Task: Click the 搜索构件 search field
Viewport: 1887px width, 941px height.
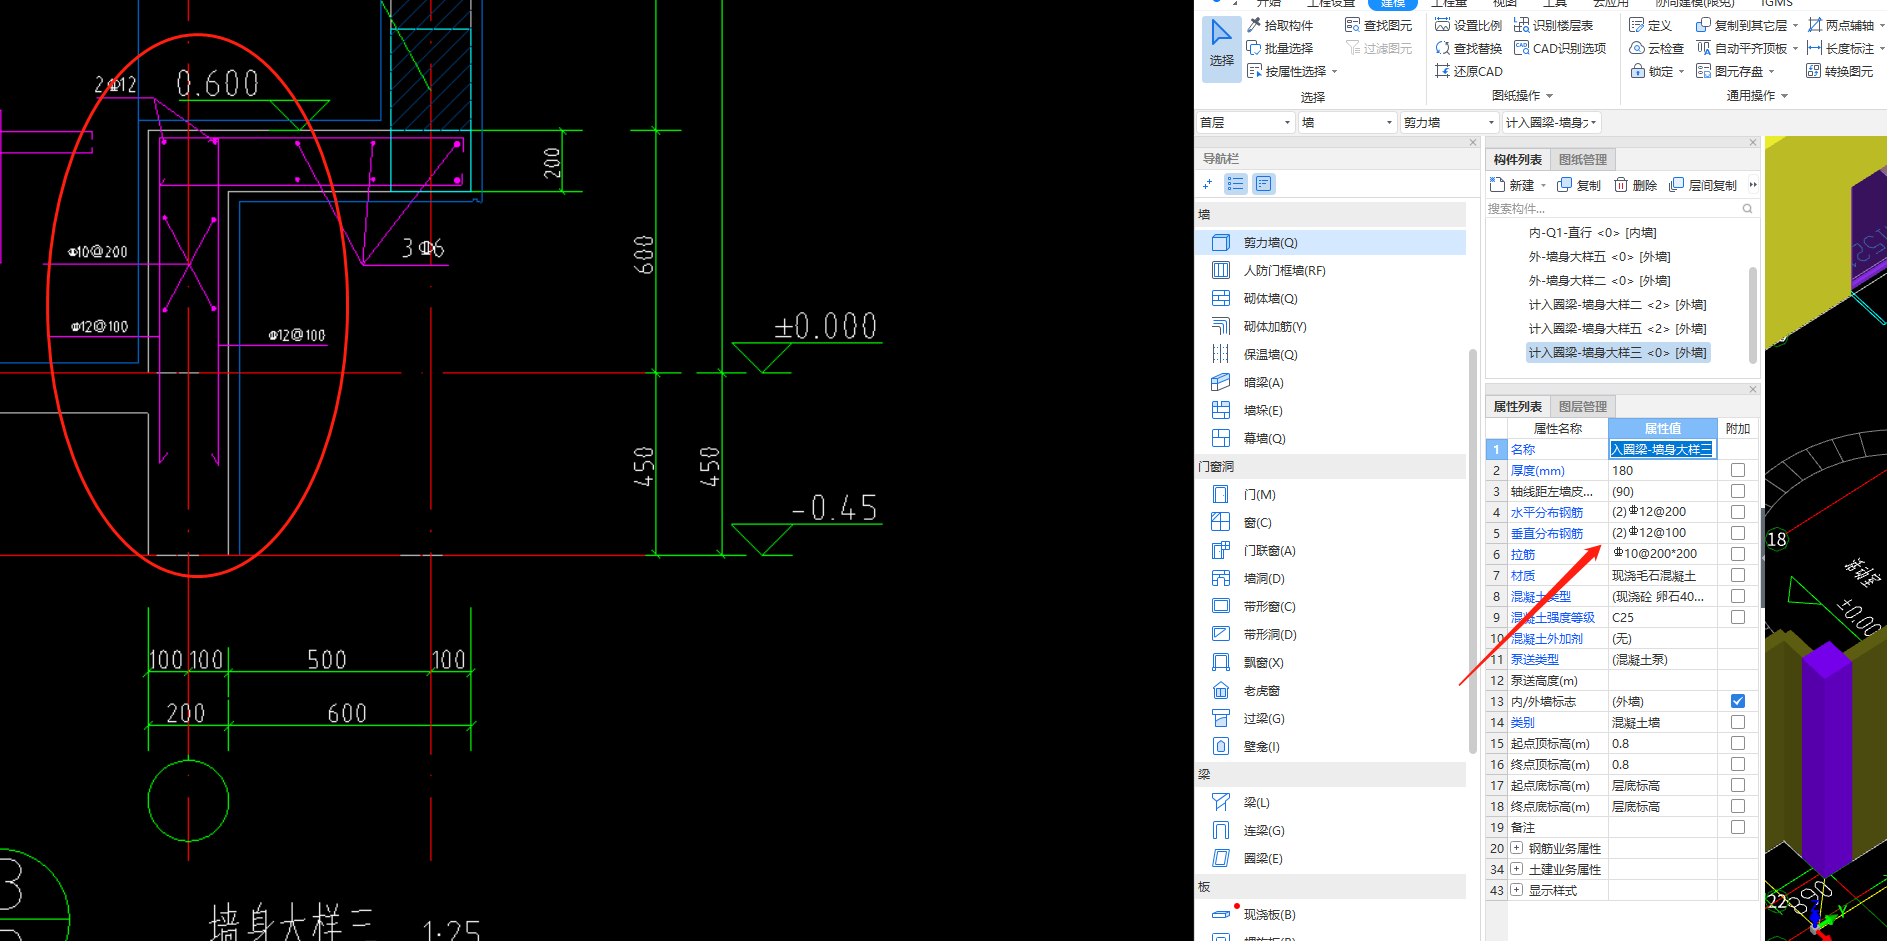Action: (x=1620, y=208)
